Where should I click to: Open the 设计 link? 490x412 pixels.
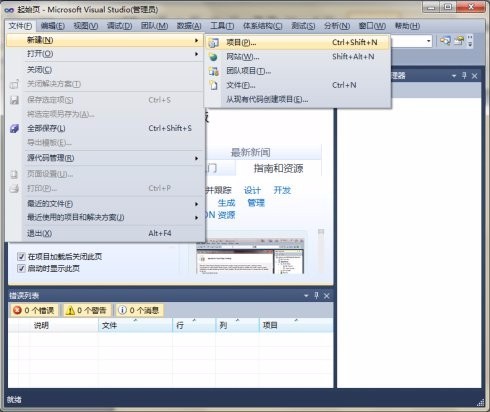tap(252, 190)
